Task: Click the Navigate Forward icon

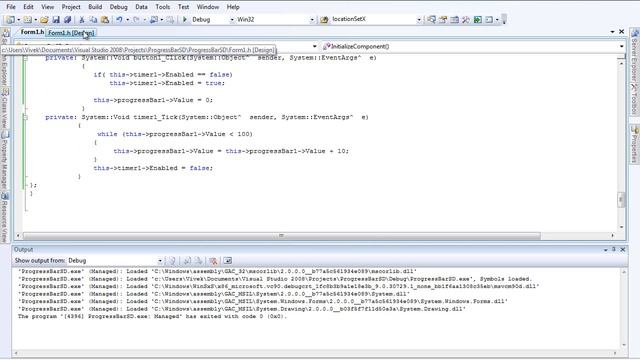Action: point(170,20)
